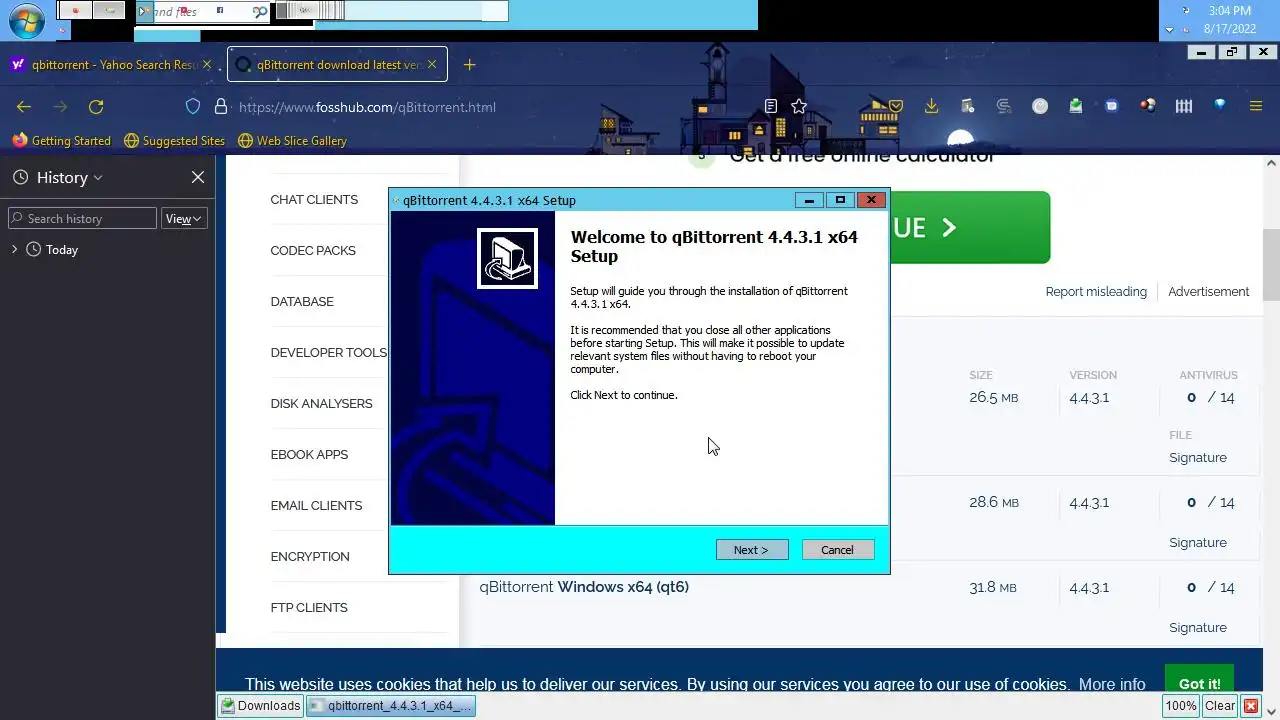Close the qBittorrent download tab
The width and height of the screenshot is (1280, 720).
coord(432,65)
